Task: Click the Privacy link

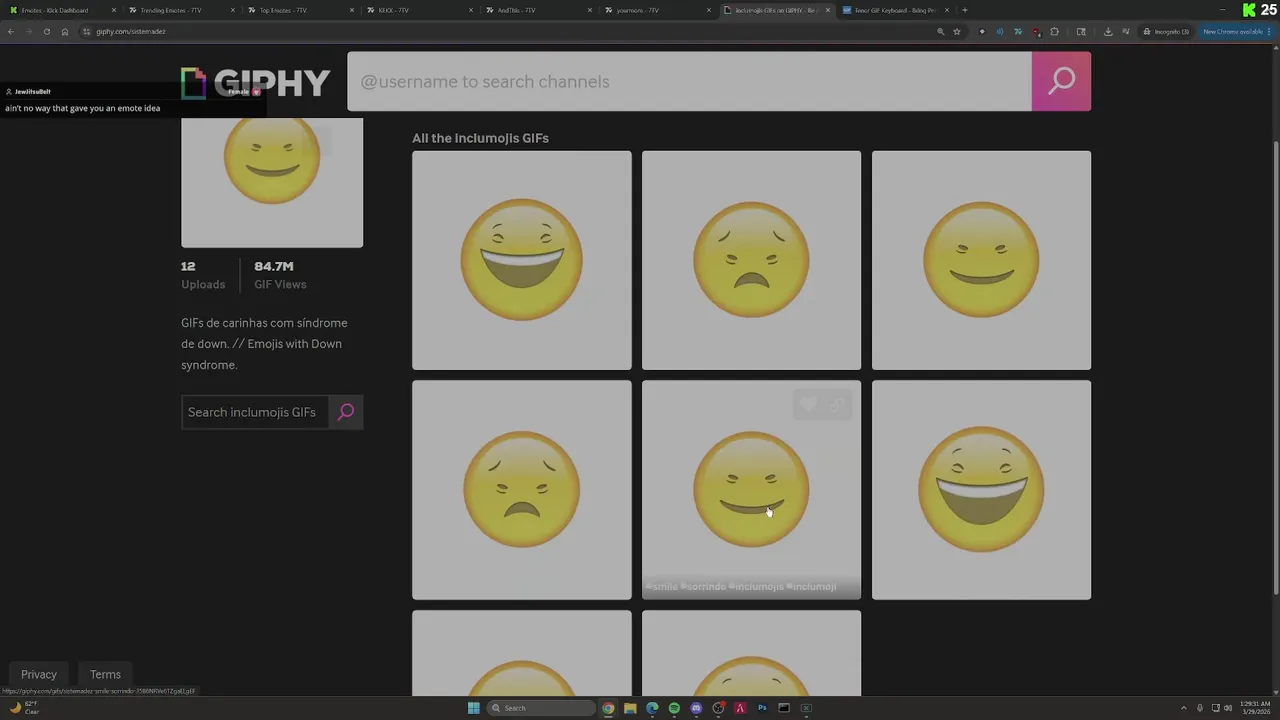Action: click(x=39, y=674)
